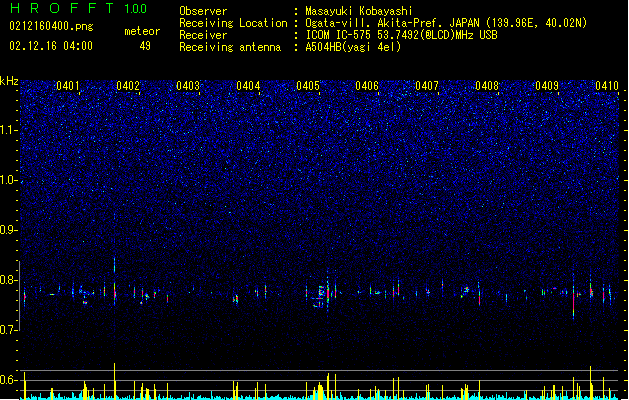Click the 0407 time marker
The width and height of the screenshot is (629, 400).
pos(427,85)
